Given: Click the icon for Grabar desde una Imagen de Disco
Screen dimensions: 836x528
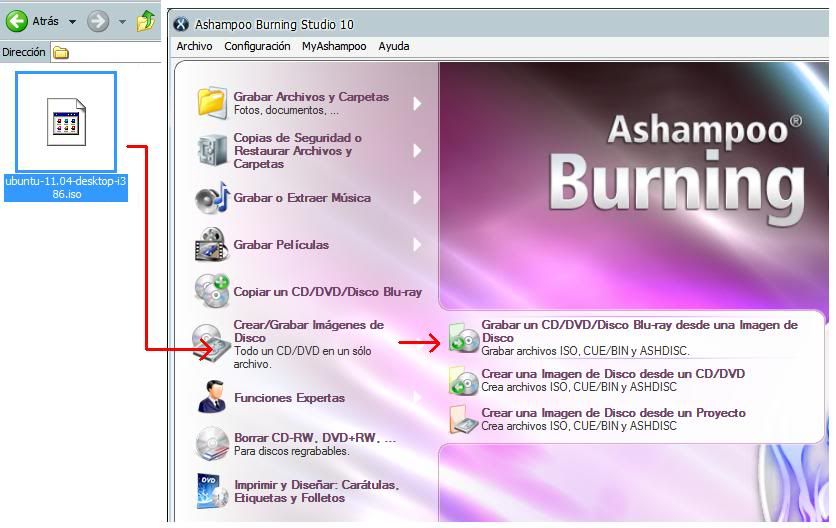Looking at the screenshot, I should point(464,338).
